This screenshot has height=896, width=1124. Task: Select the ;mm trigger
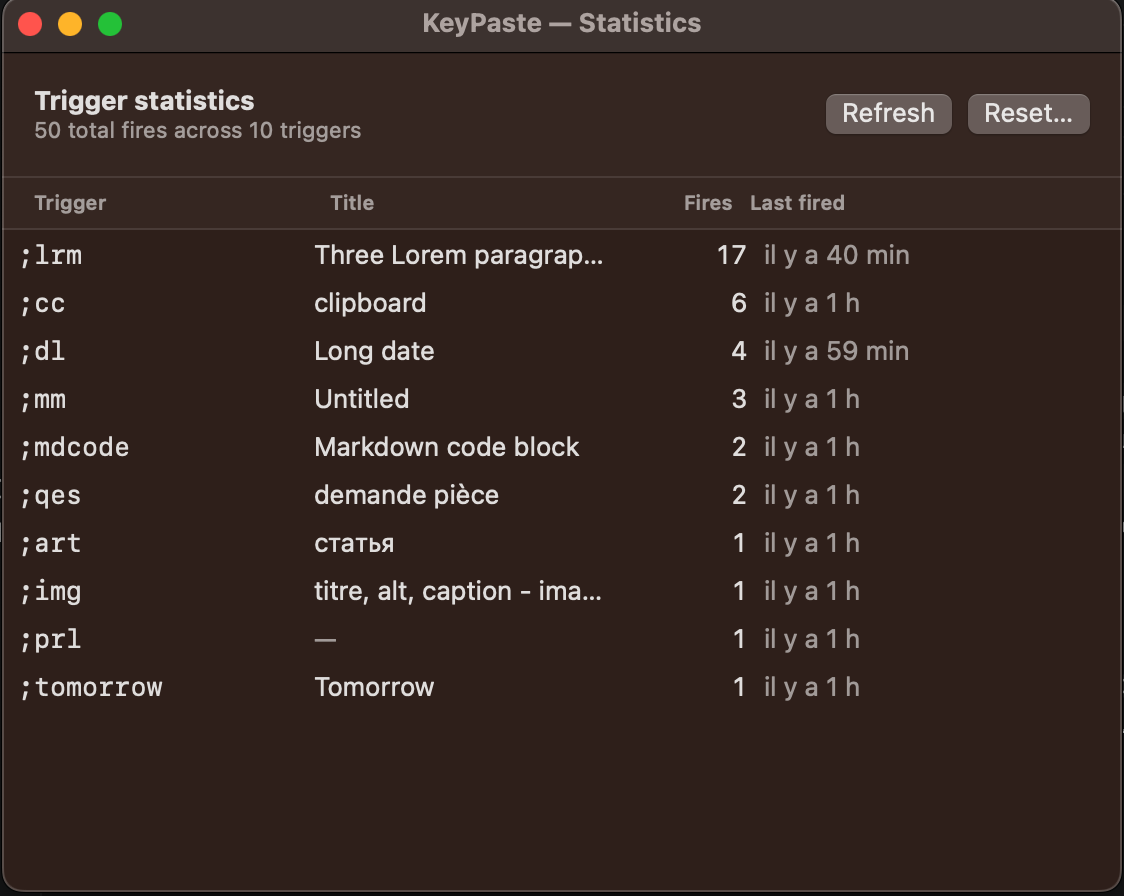tap(43, 399)
